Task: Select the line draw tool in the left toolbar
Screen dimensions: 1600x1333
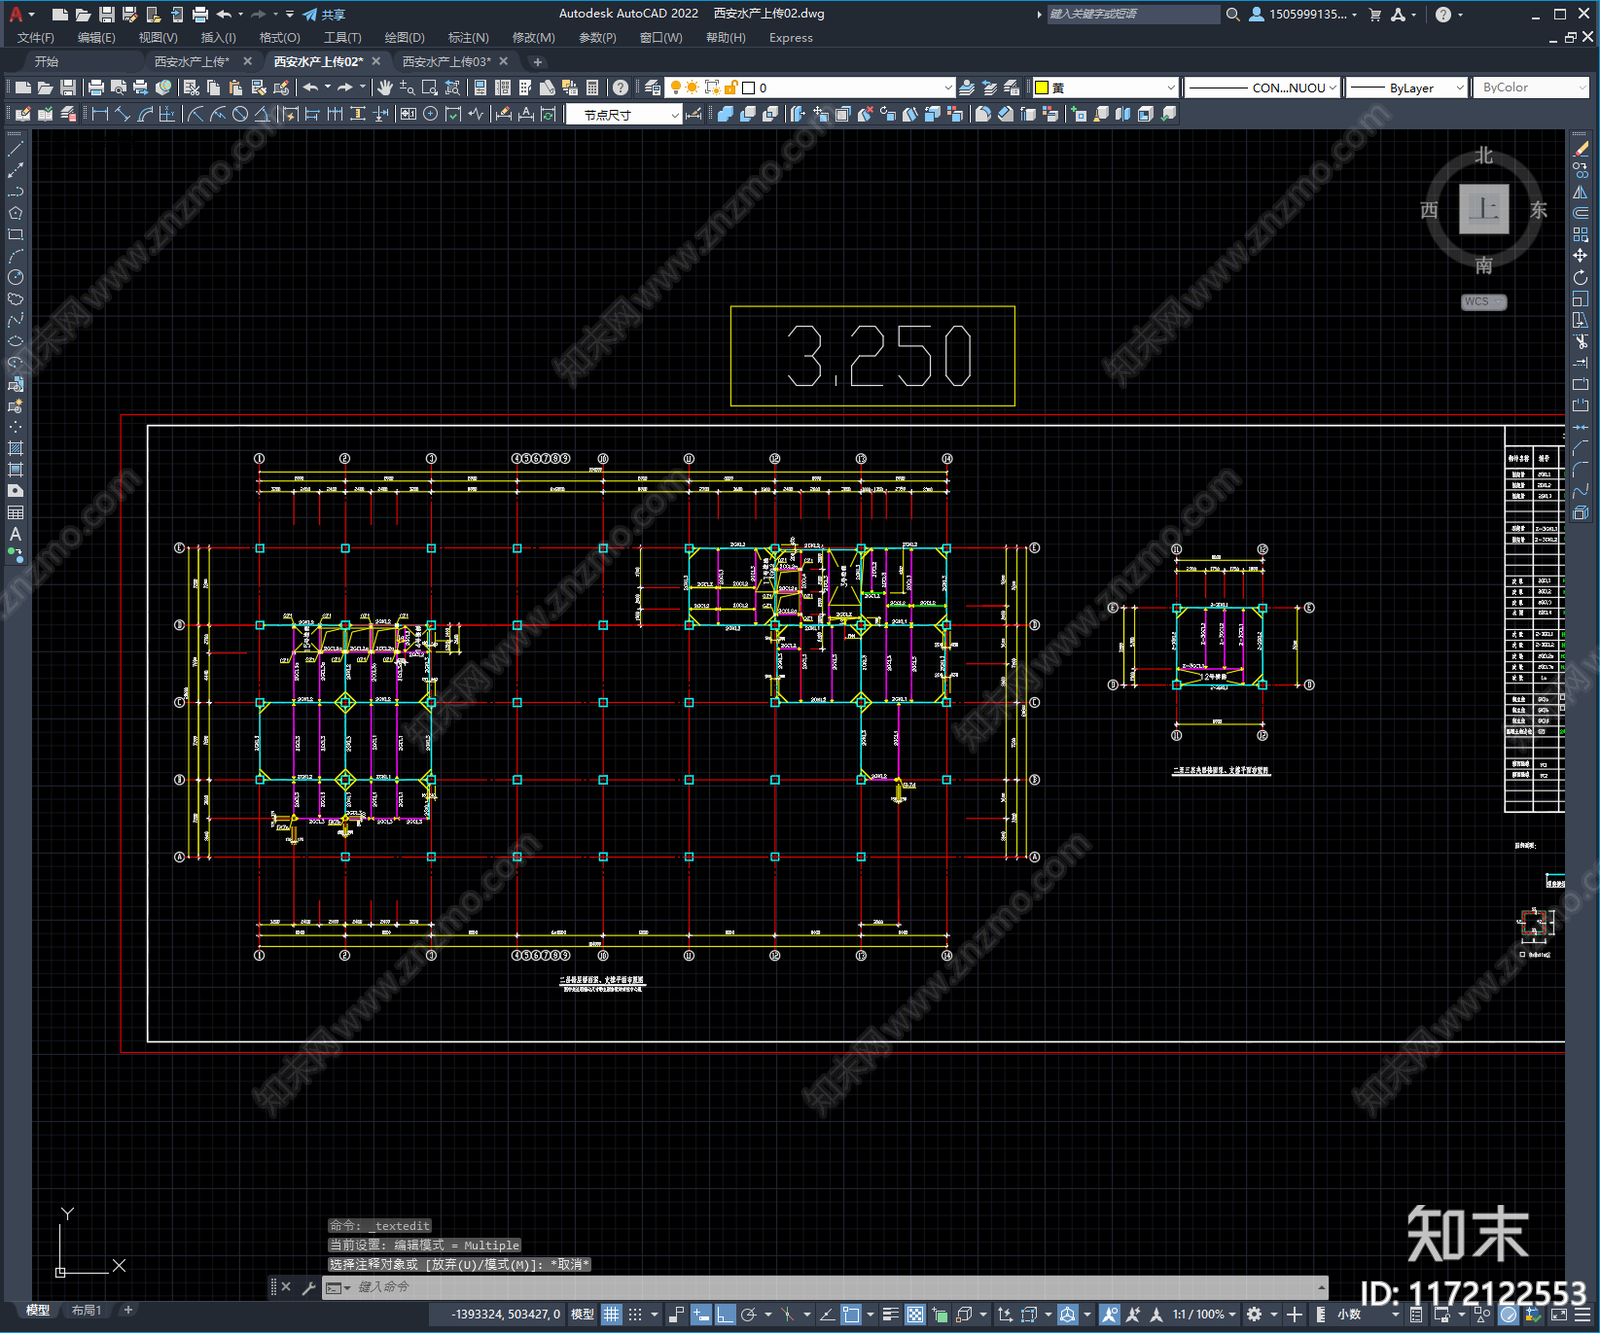Action: 15,148
